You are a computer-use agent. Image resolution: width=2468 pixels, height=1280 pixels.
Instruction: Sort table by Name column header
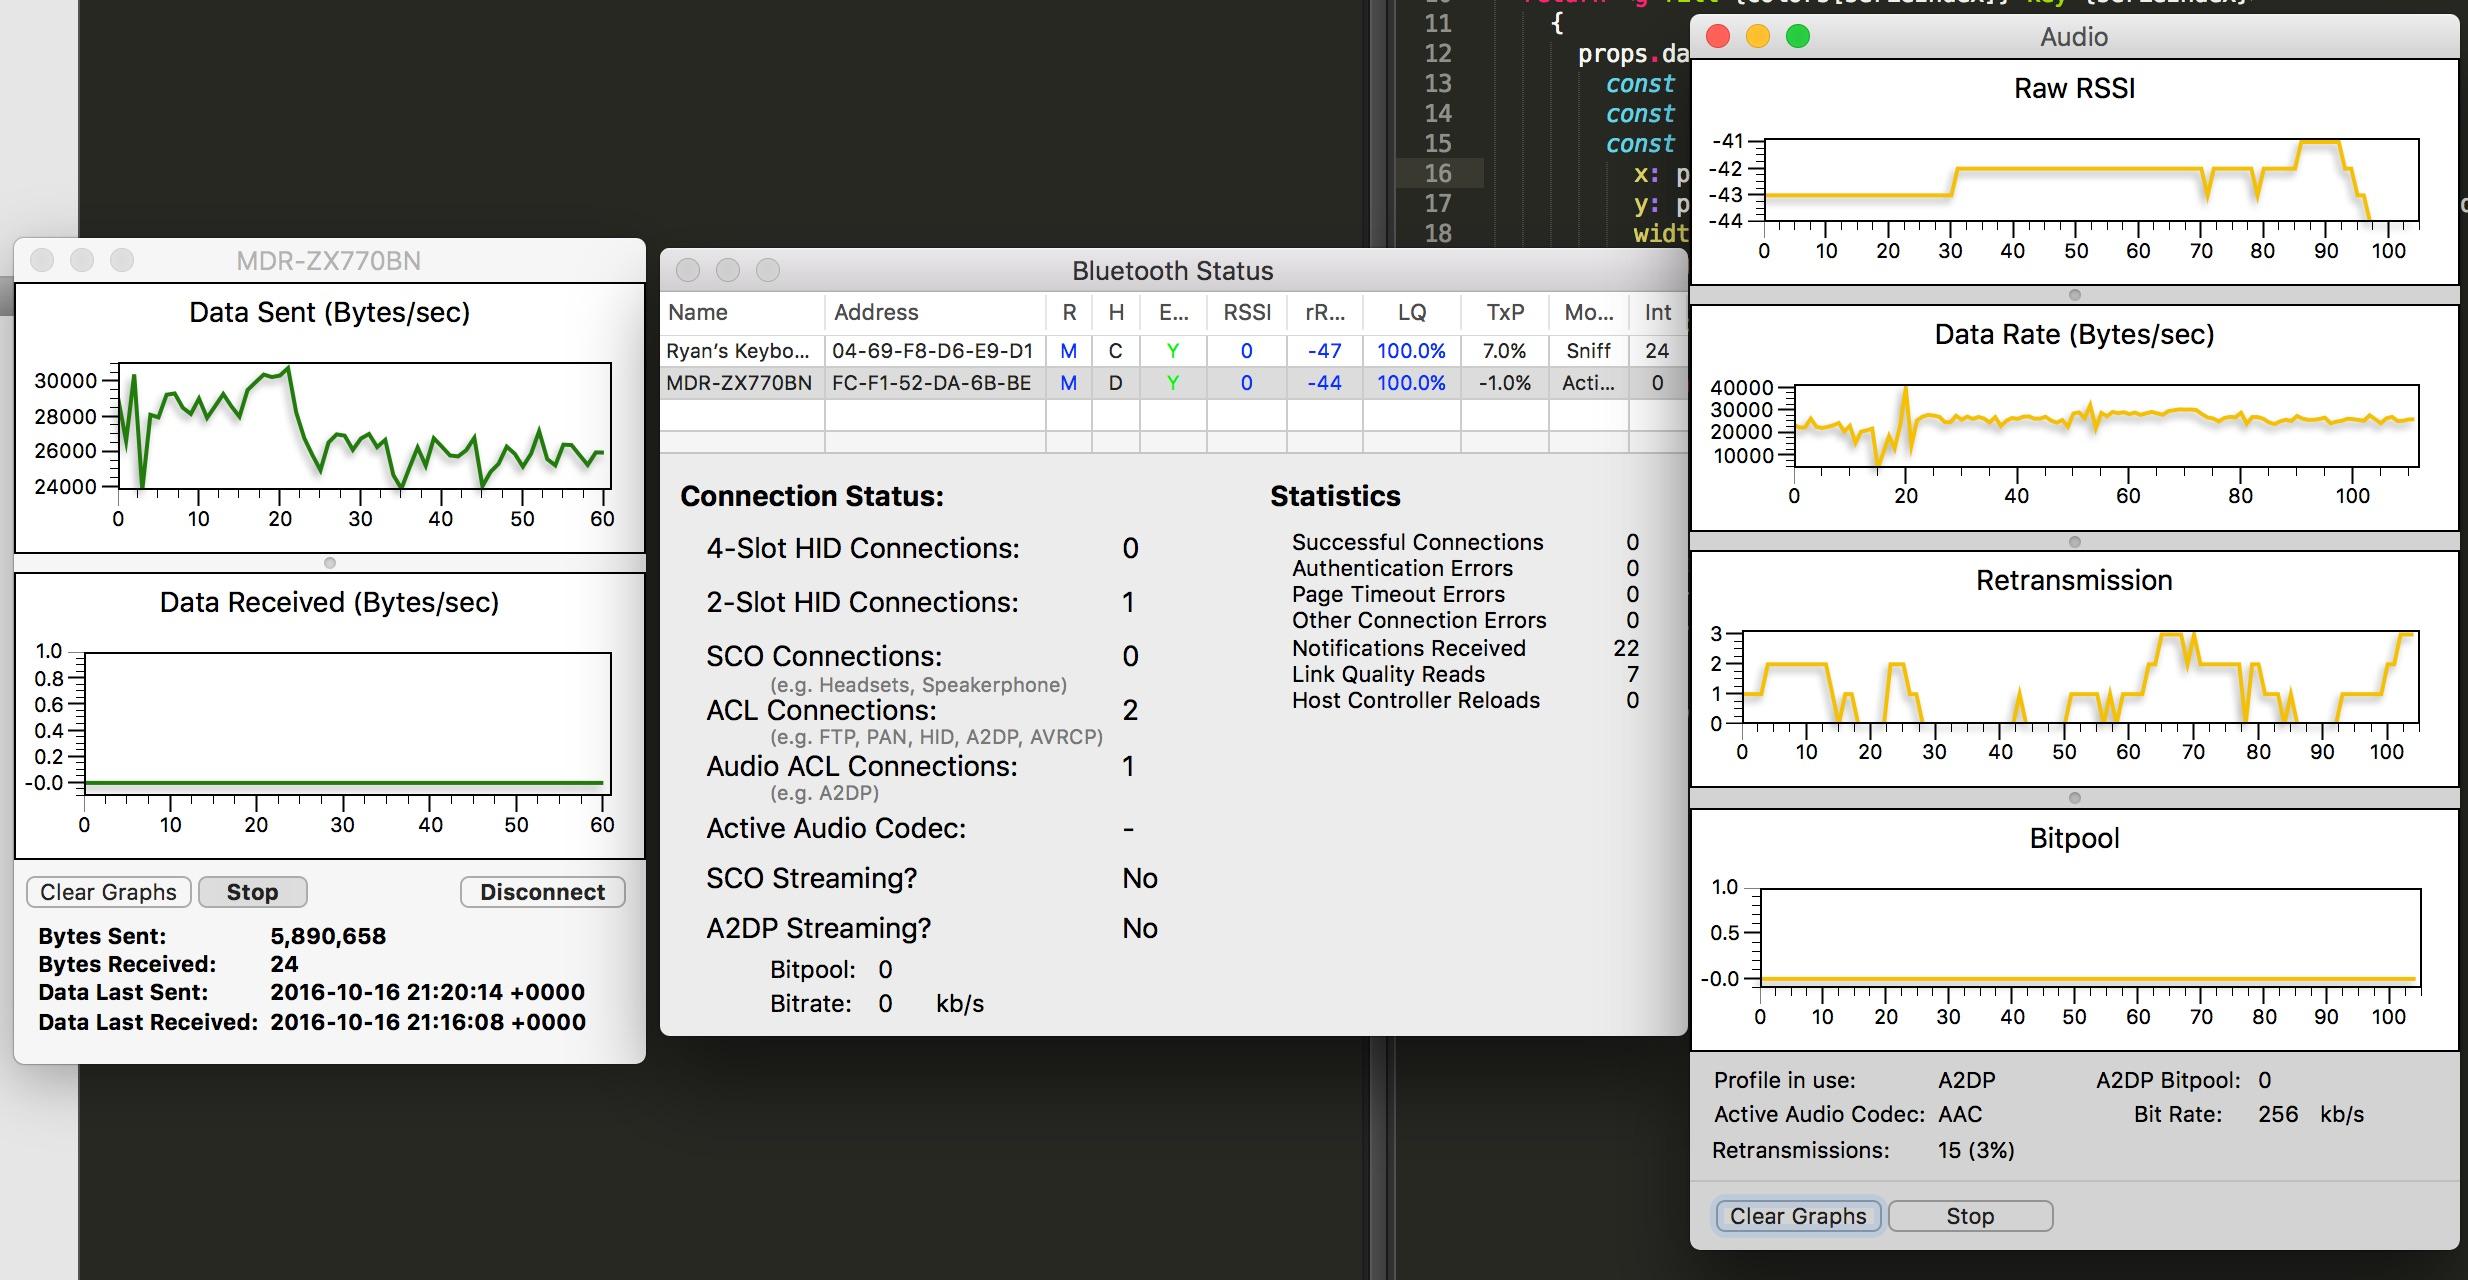(x=742, y=312)
